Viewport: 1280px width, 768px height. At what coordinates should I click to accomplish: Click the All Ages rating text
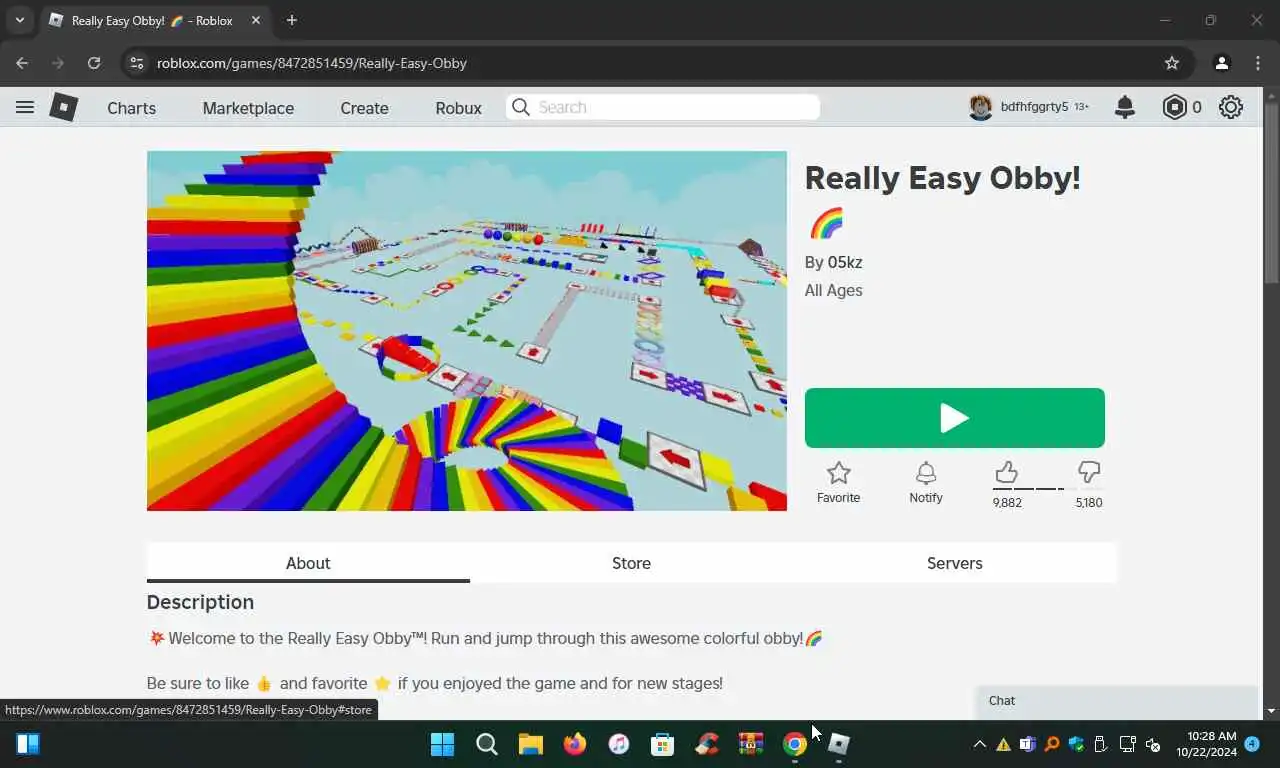[833, 290]
